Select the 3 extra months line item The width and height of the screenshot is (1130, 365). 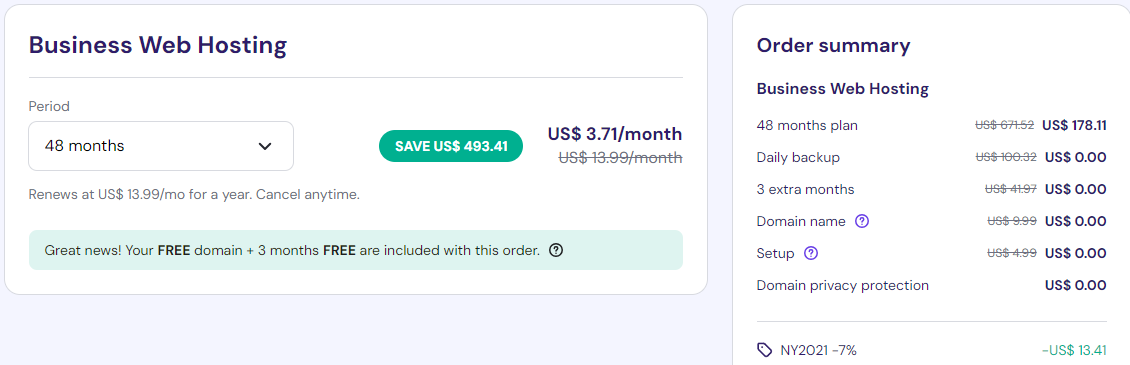pyautogui.click(x=931, y=190)
